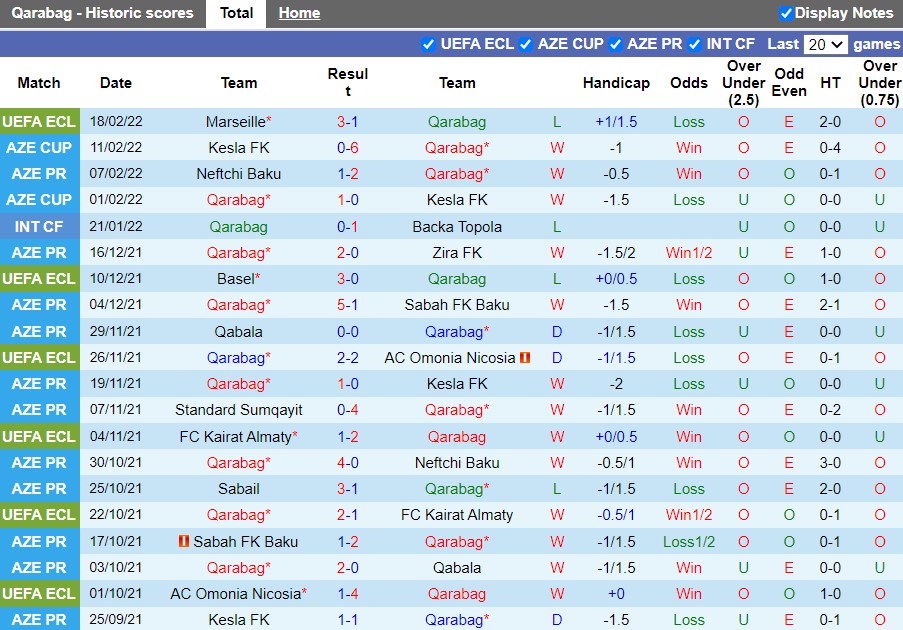Click Backa Topola team name
Image resolution: width=903 pixels, height=630 pixels.
tap(457, 227)
